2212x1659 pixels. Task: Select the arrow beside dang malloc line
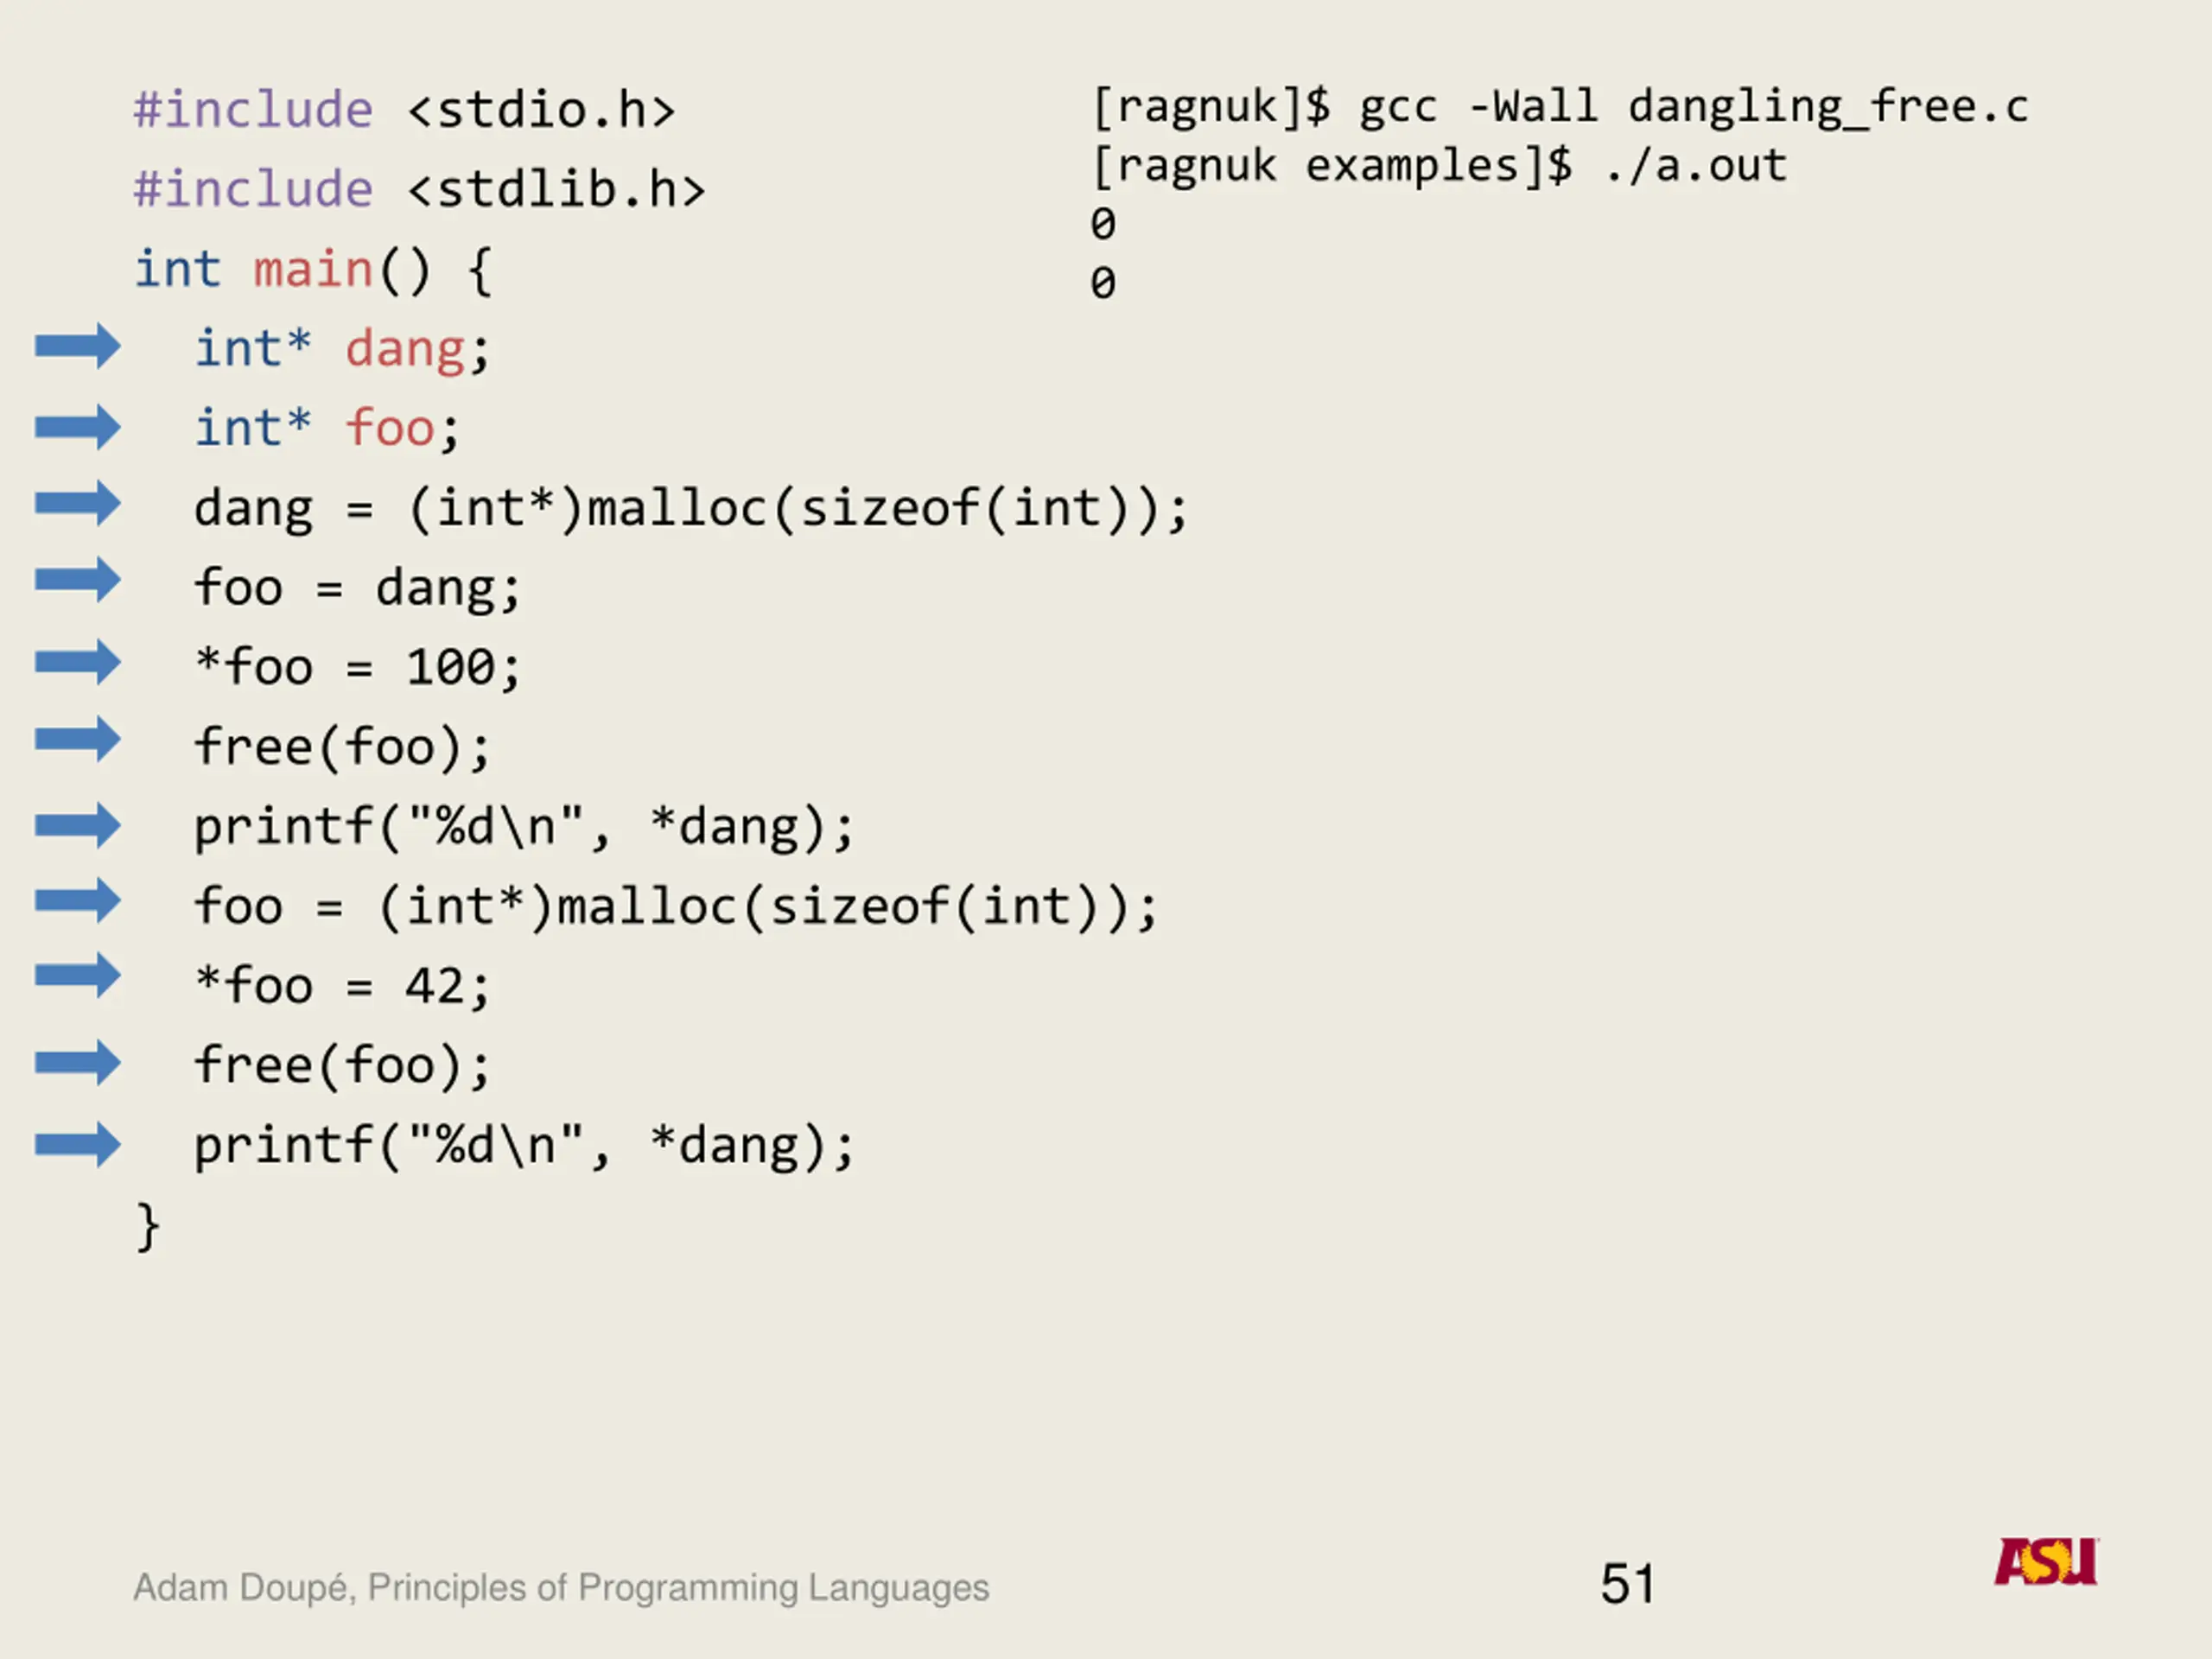[x=78, y=503]
